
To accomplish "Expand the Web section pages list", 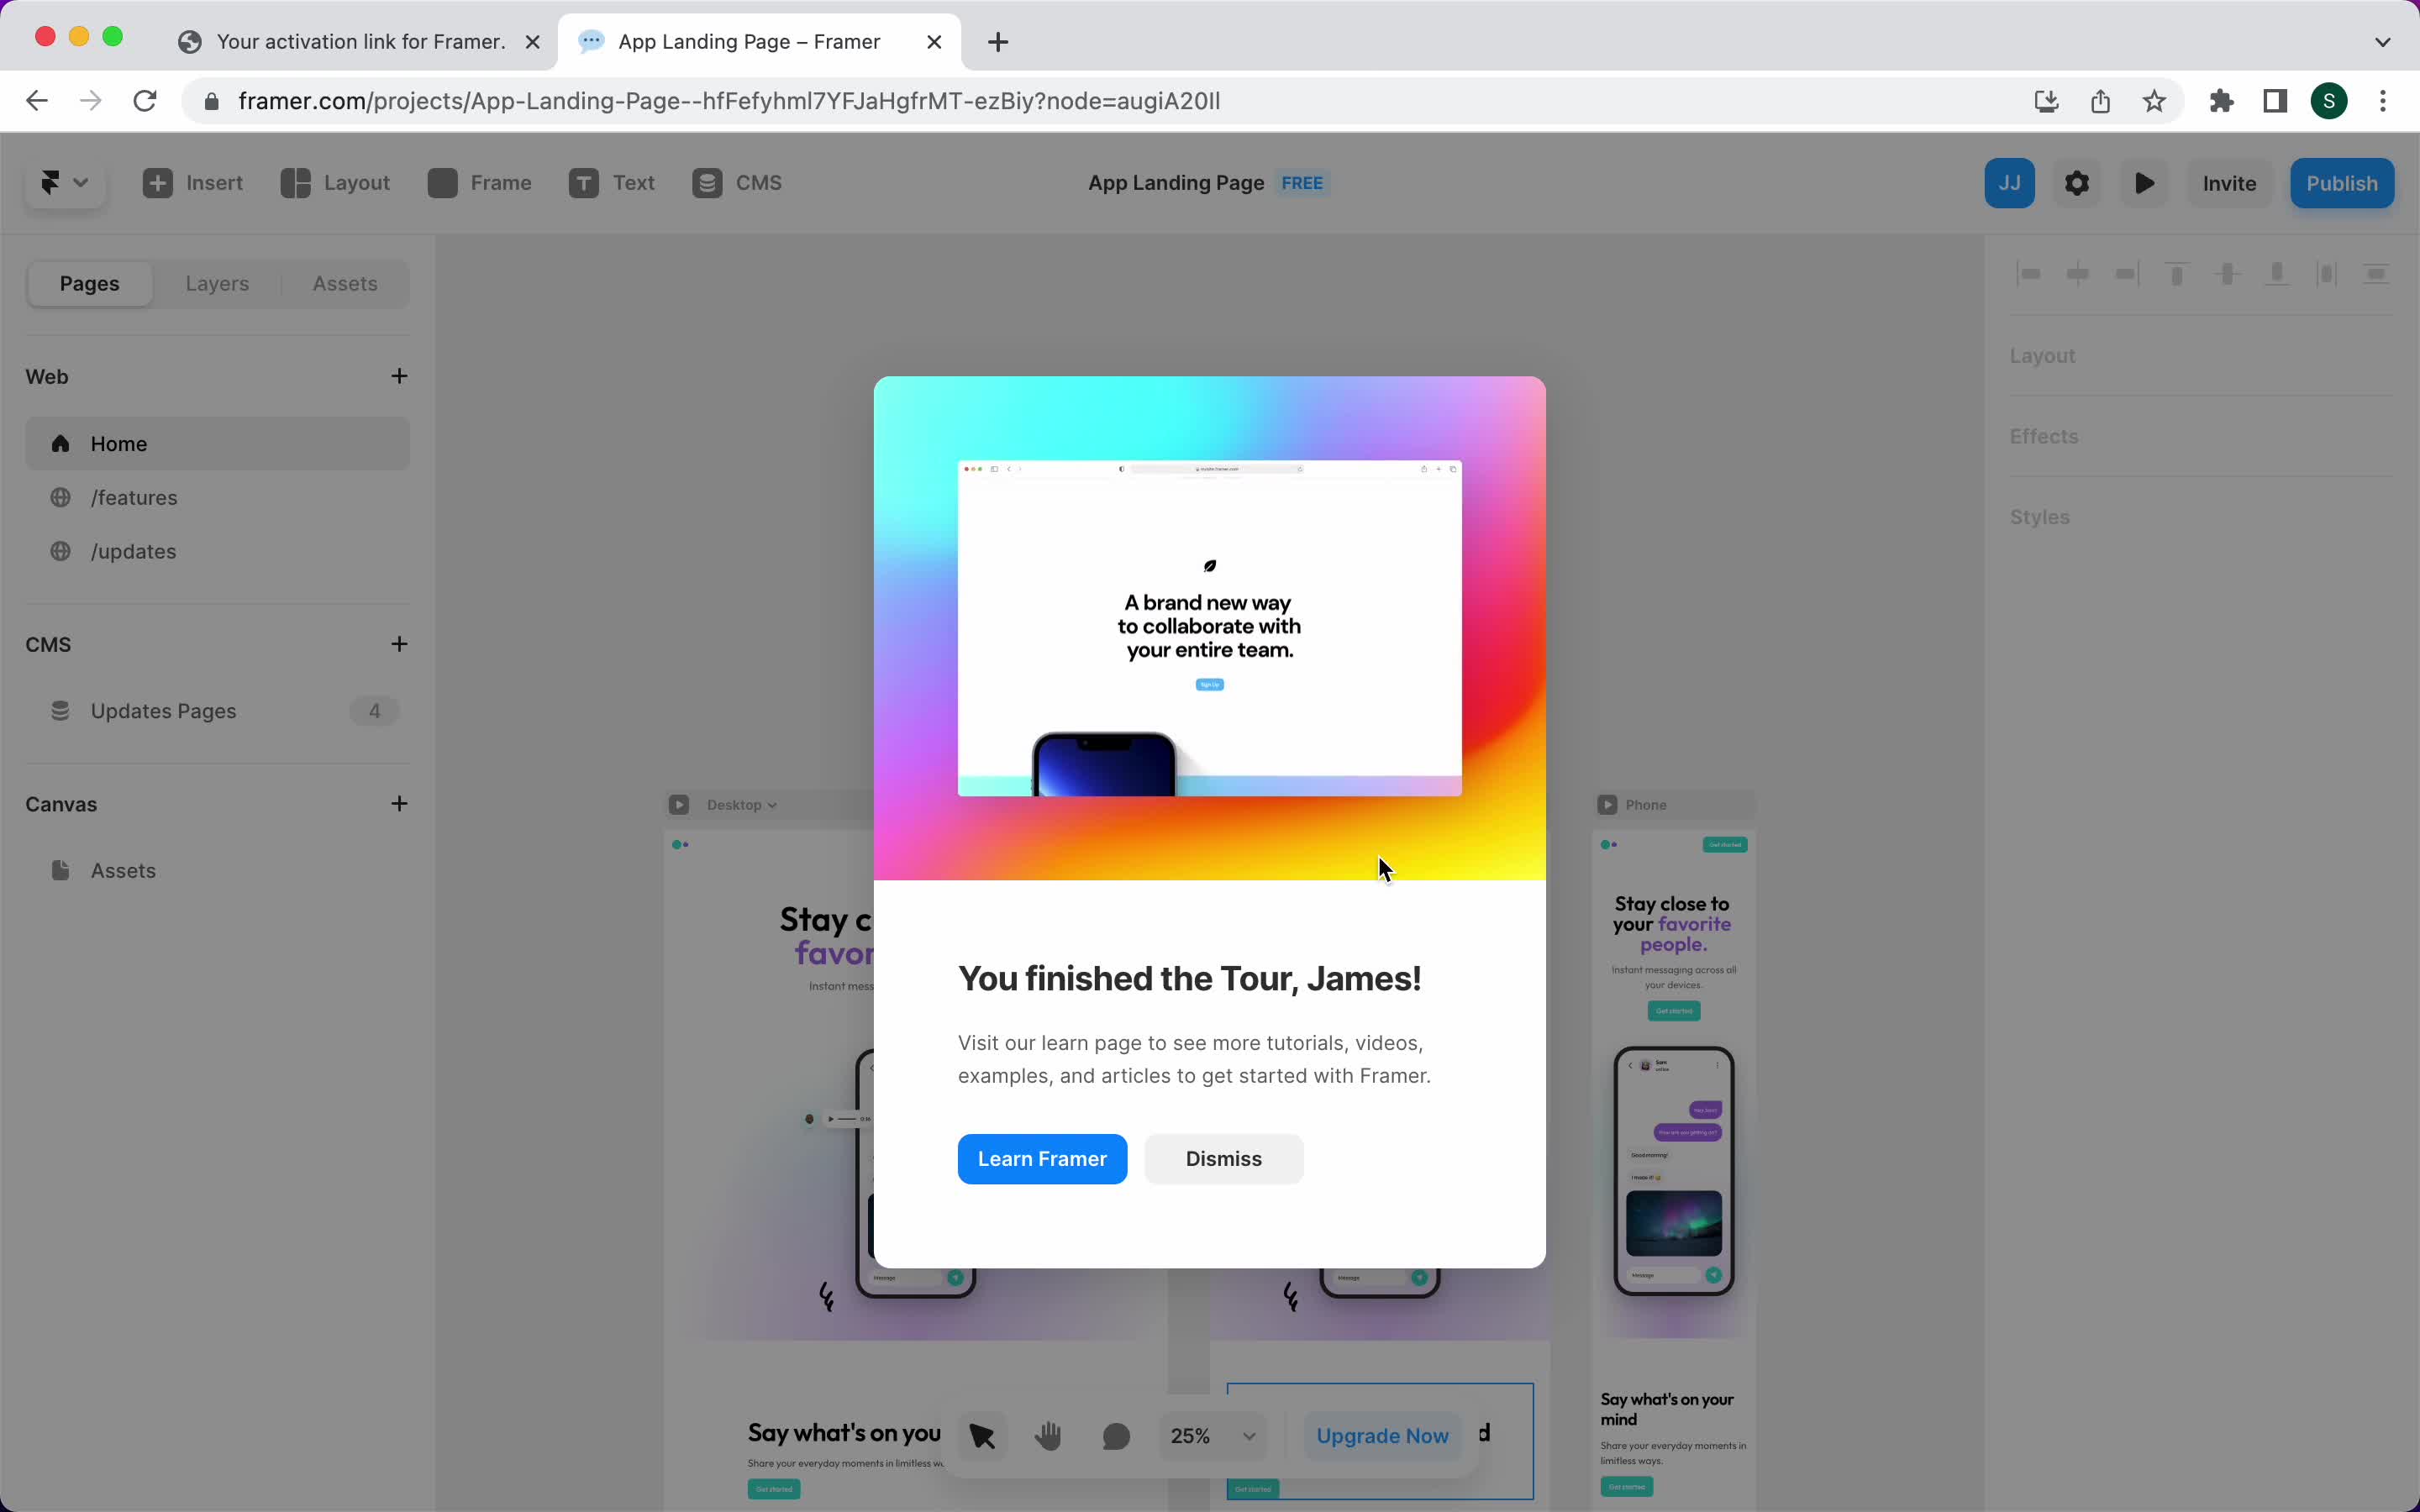I will click(x=45, y=375).
